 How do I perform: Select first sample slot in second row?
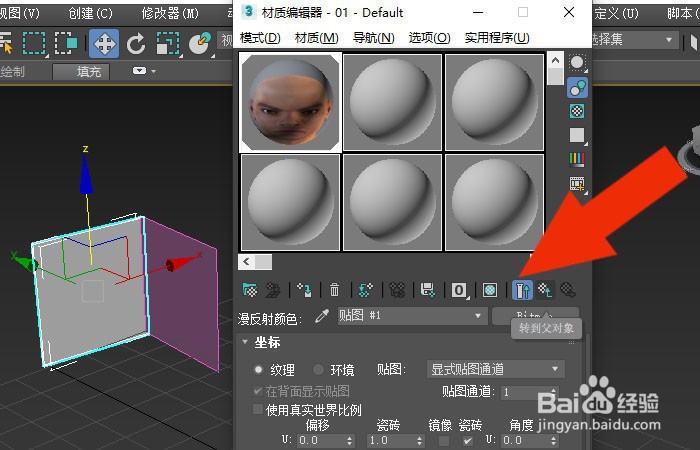tap(290, 202)
